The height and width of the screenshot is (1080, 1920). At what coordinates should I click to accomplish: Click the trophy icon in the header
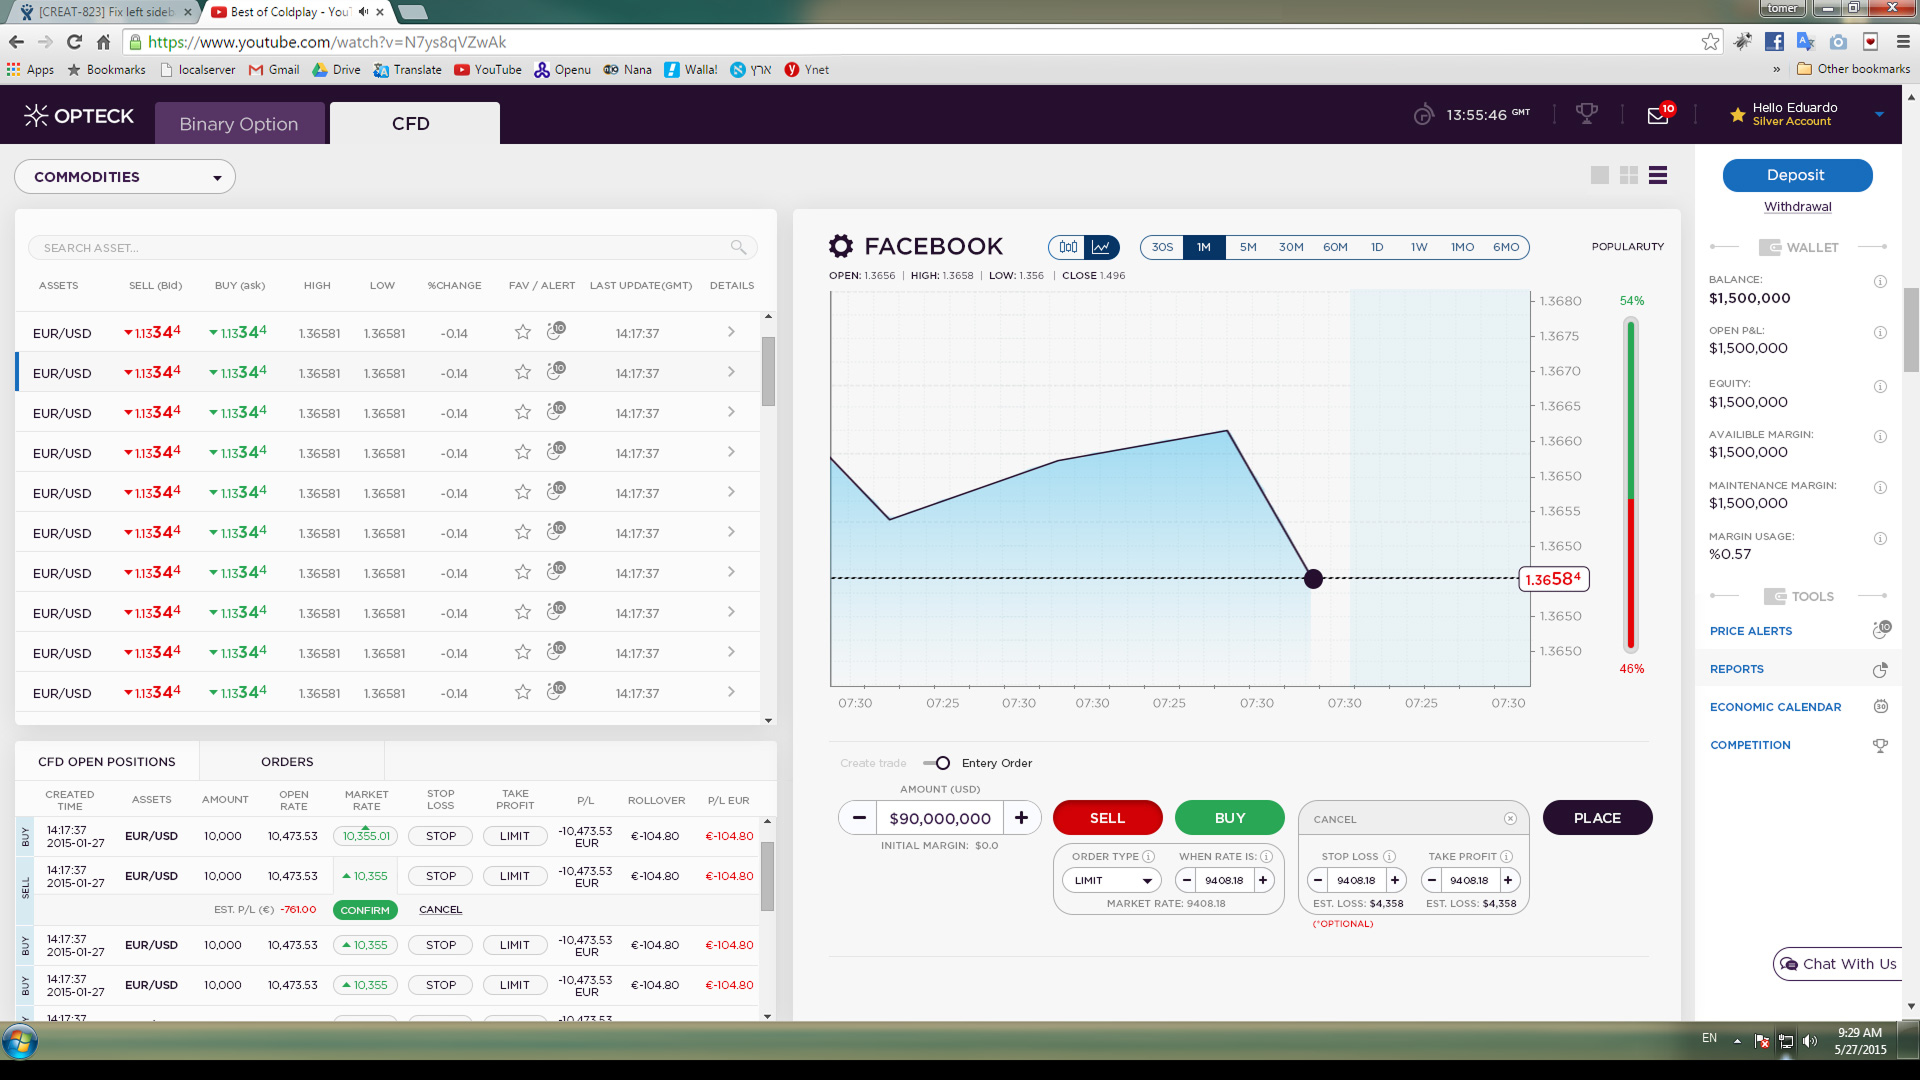(1587, 114)
